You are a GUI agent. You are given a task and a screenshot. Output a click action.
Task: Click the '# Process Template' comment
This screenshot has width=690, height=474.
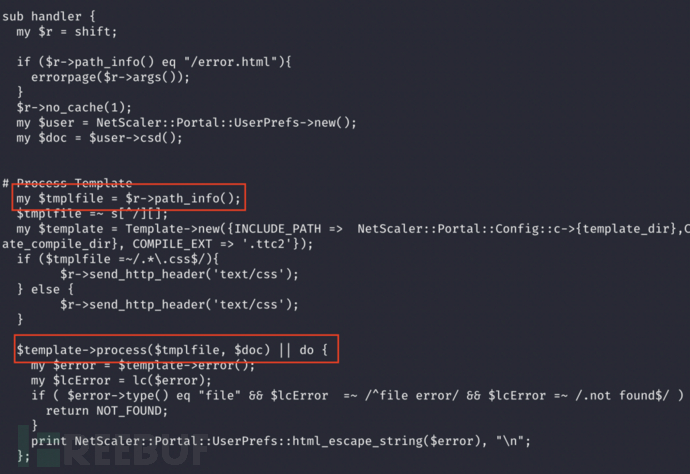(x=67, y=183)
